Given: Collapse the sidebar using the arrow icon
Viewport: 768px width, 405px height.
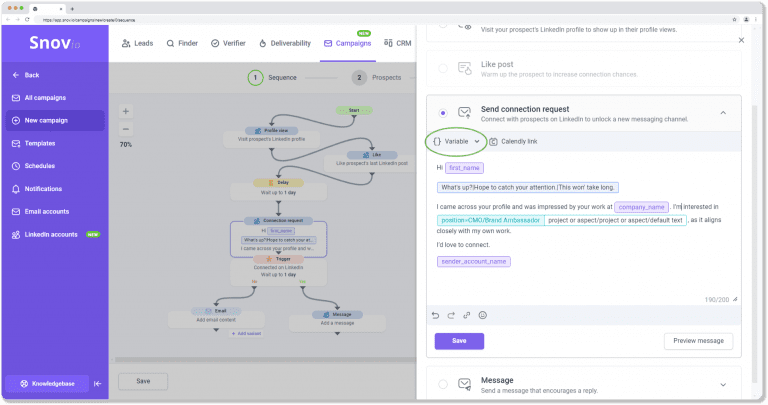Looking at the screenshot, I should [97, 384].
